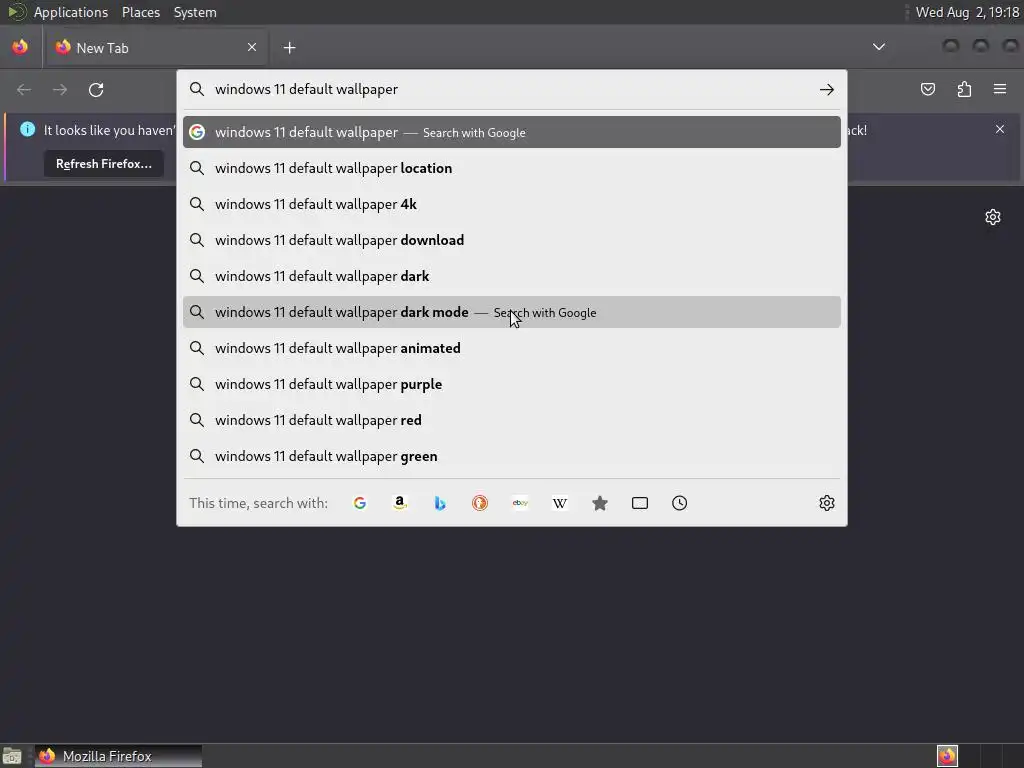This screenshot has height=768, width=1024.
Task: Click Firefox workspace switcher thumbnail in panel
Action: [947, 756]
